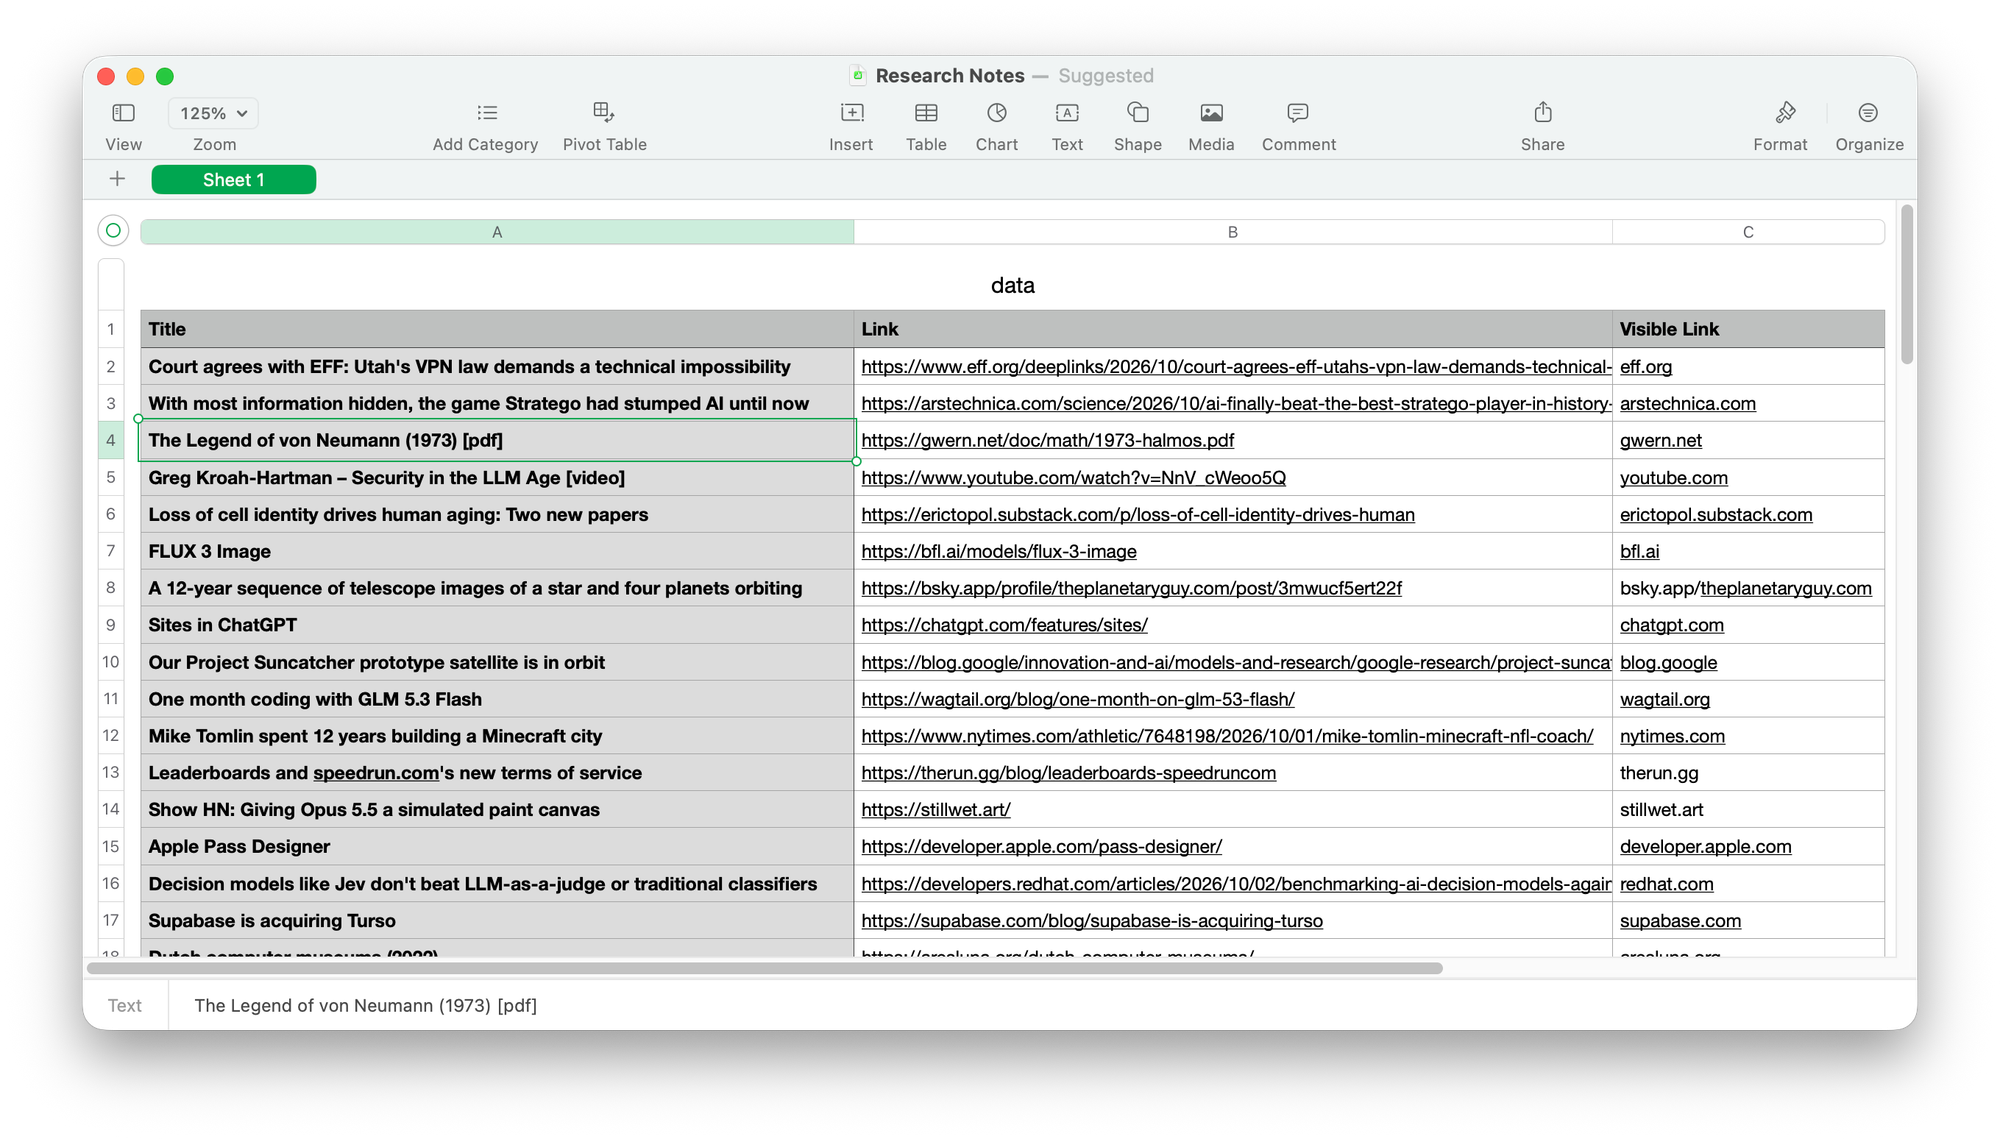Image resolution: width=2000 pixels, height=1139 pixels.
Task: Click the table select handle circle
Action: pos(113,231)
